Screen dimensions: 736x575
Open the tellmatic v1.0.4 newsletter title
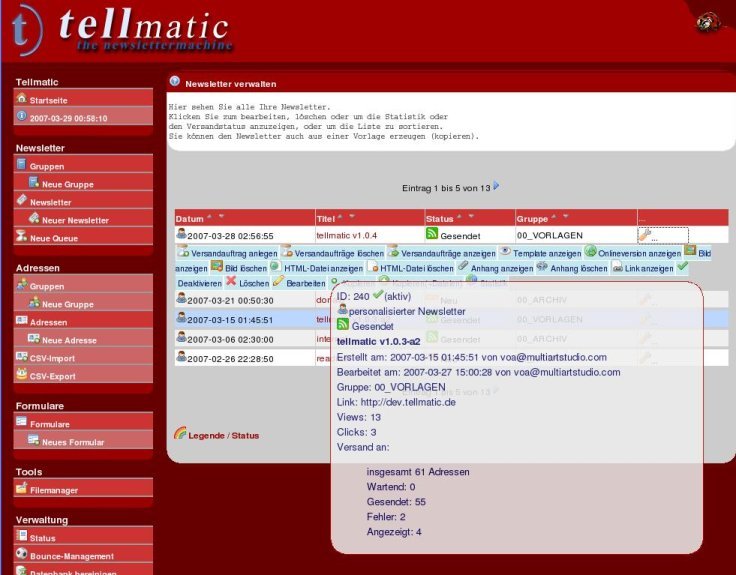tap(346, 235)
